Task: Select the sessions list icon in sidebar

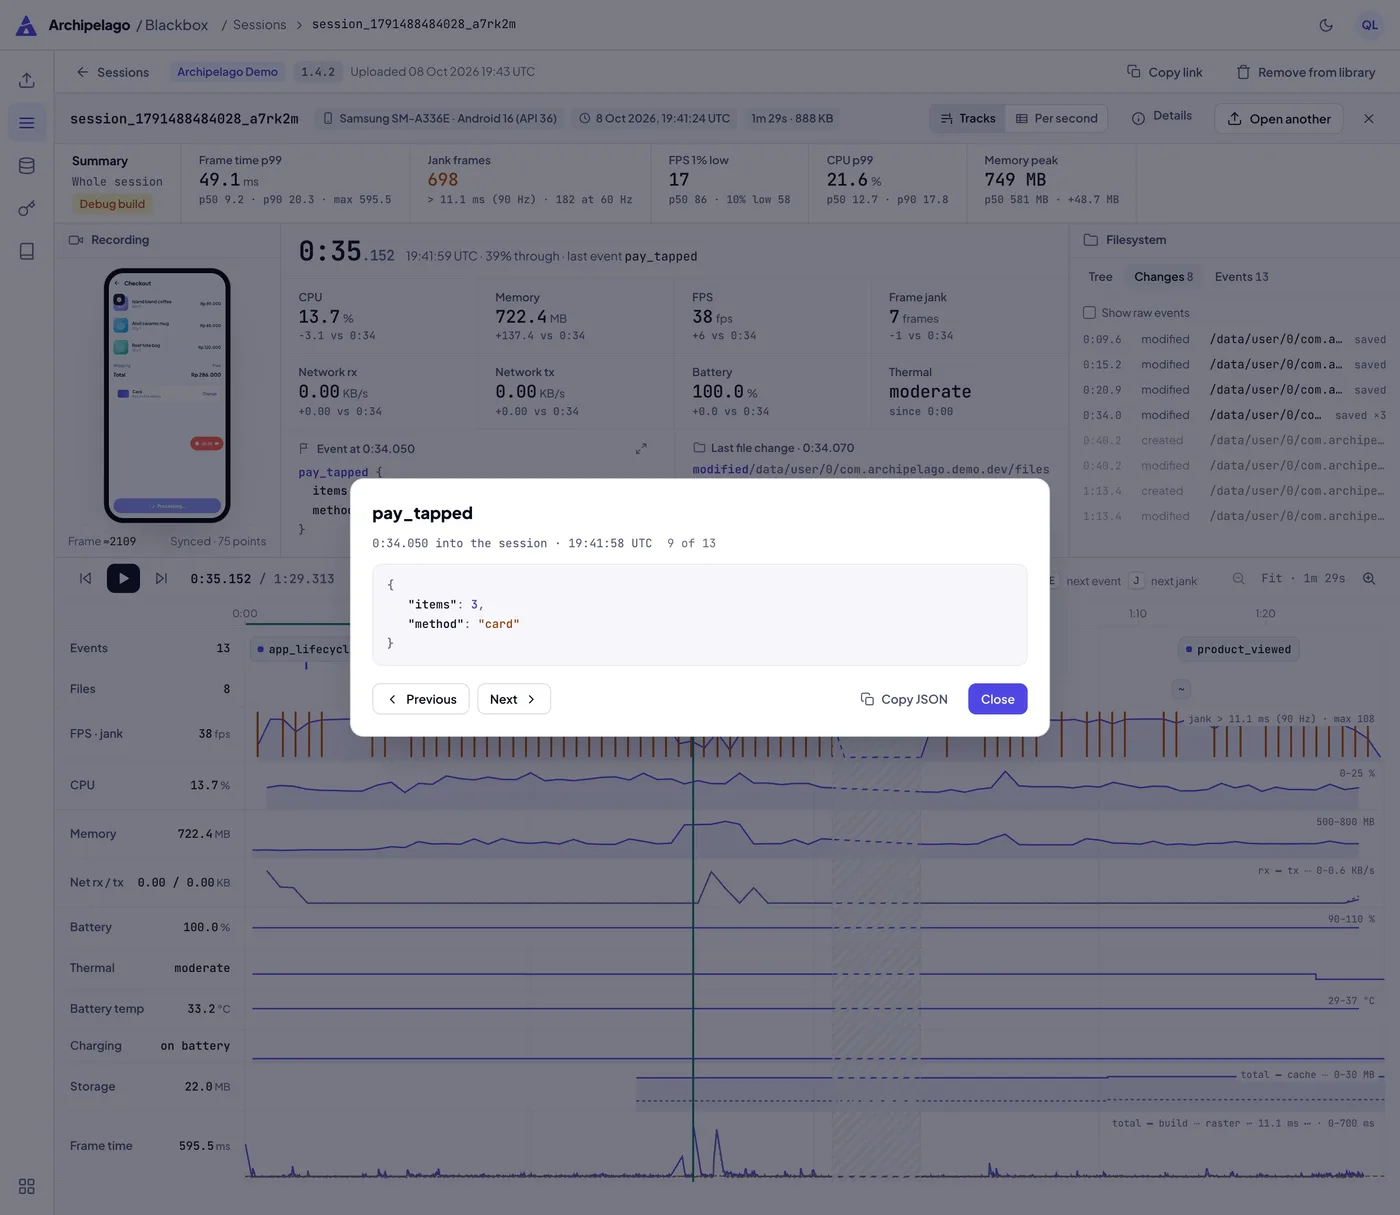Action: [x=27, y=123]
